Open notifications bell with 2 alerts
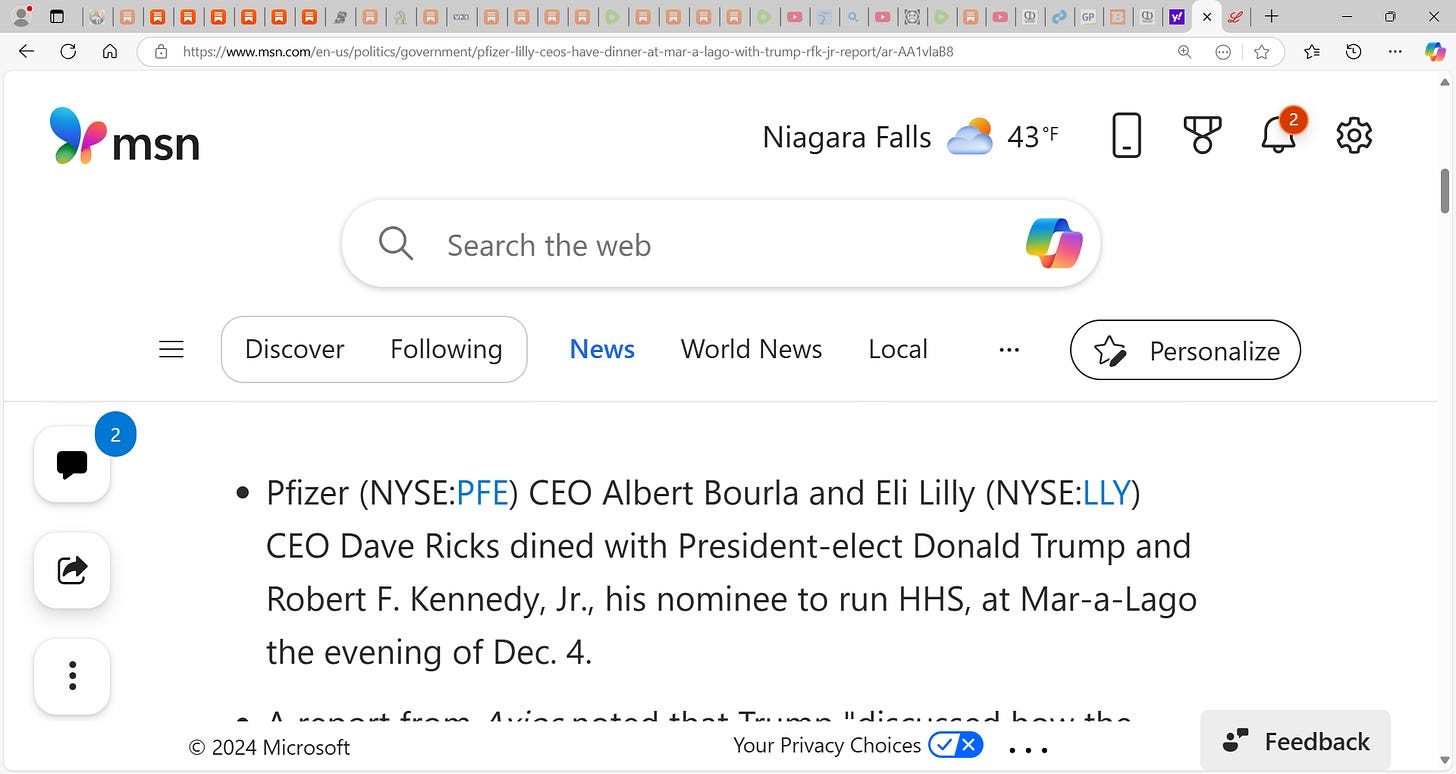 (x=1279, y=135)
